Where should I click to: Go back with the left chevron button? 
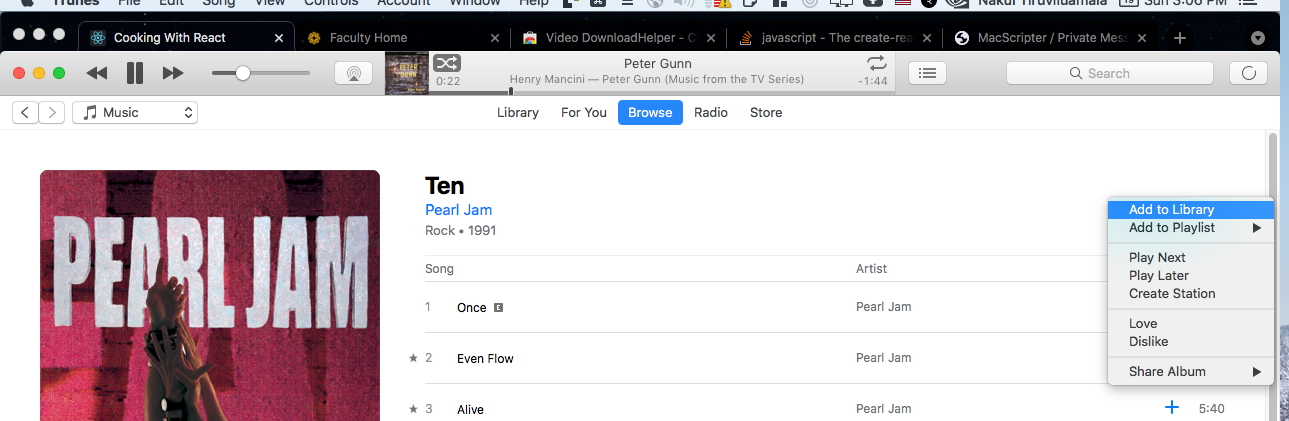(25, 113)
